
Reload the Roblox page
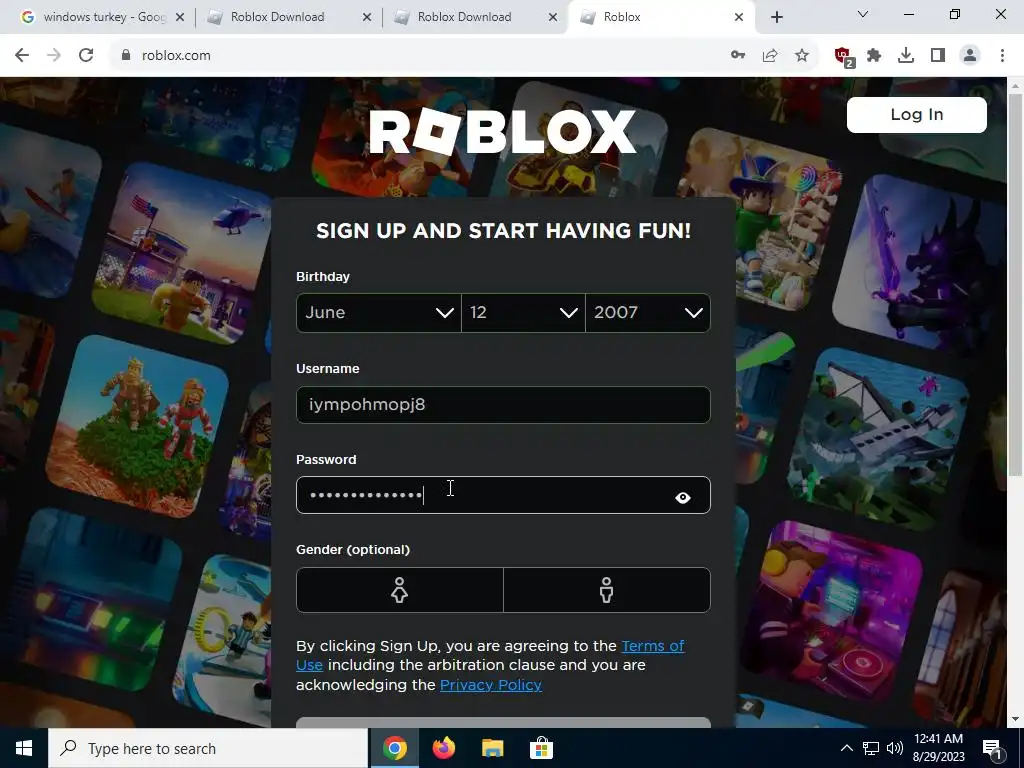(x=86, y=56)
